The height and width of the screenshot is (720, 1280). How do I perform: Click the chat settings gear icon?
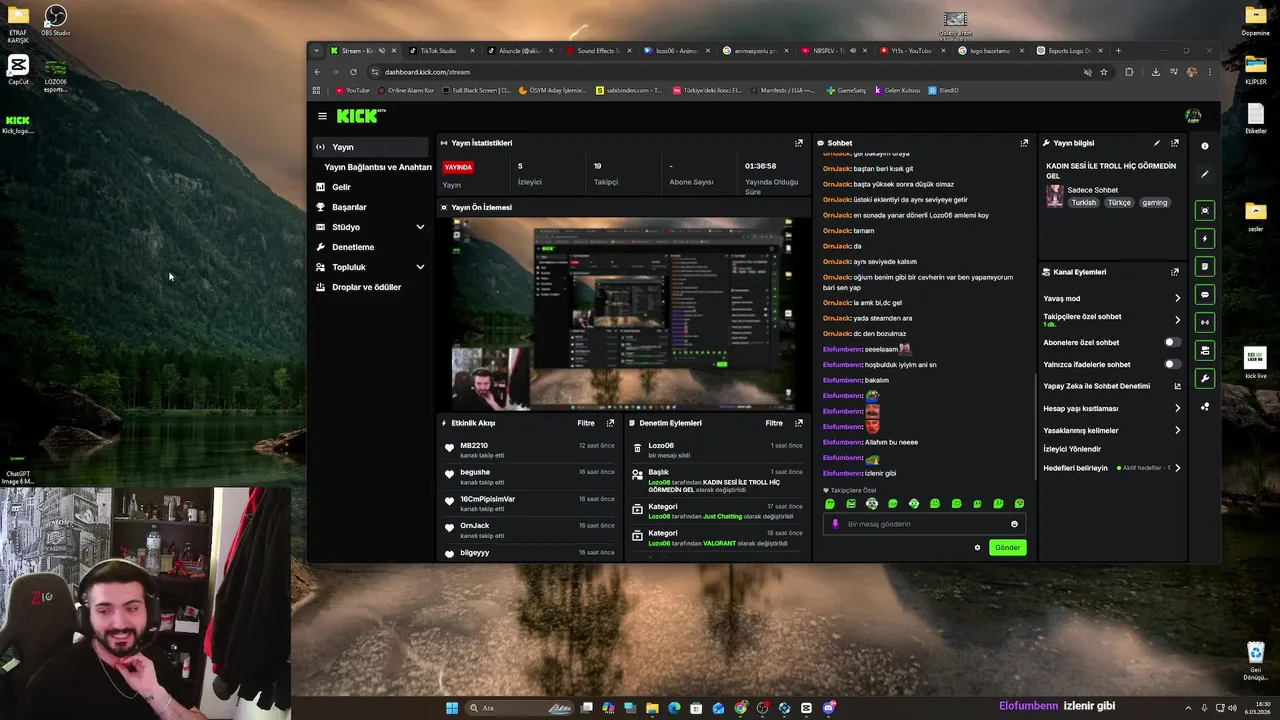point(977,547)
